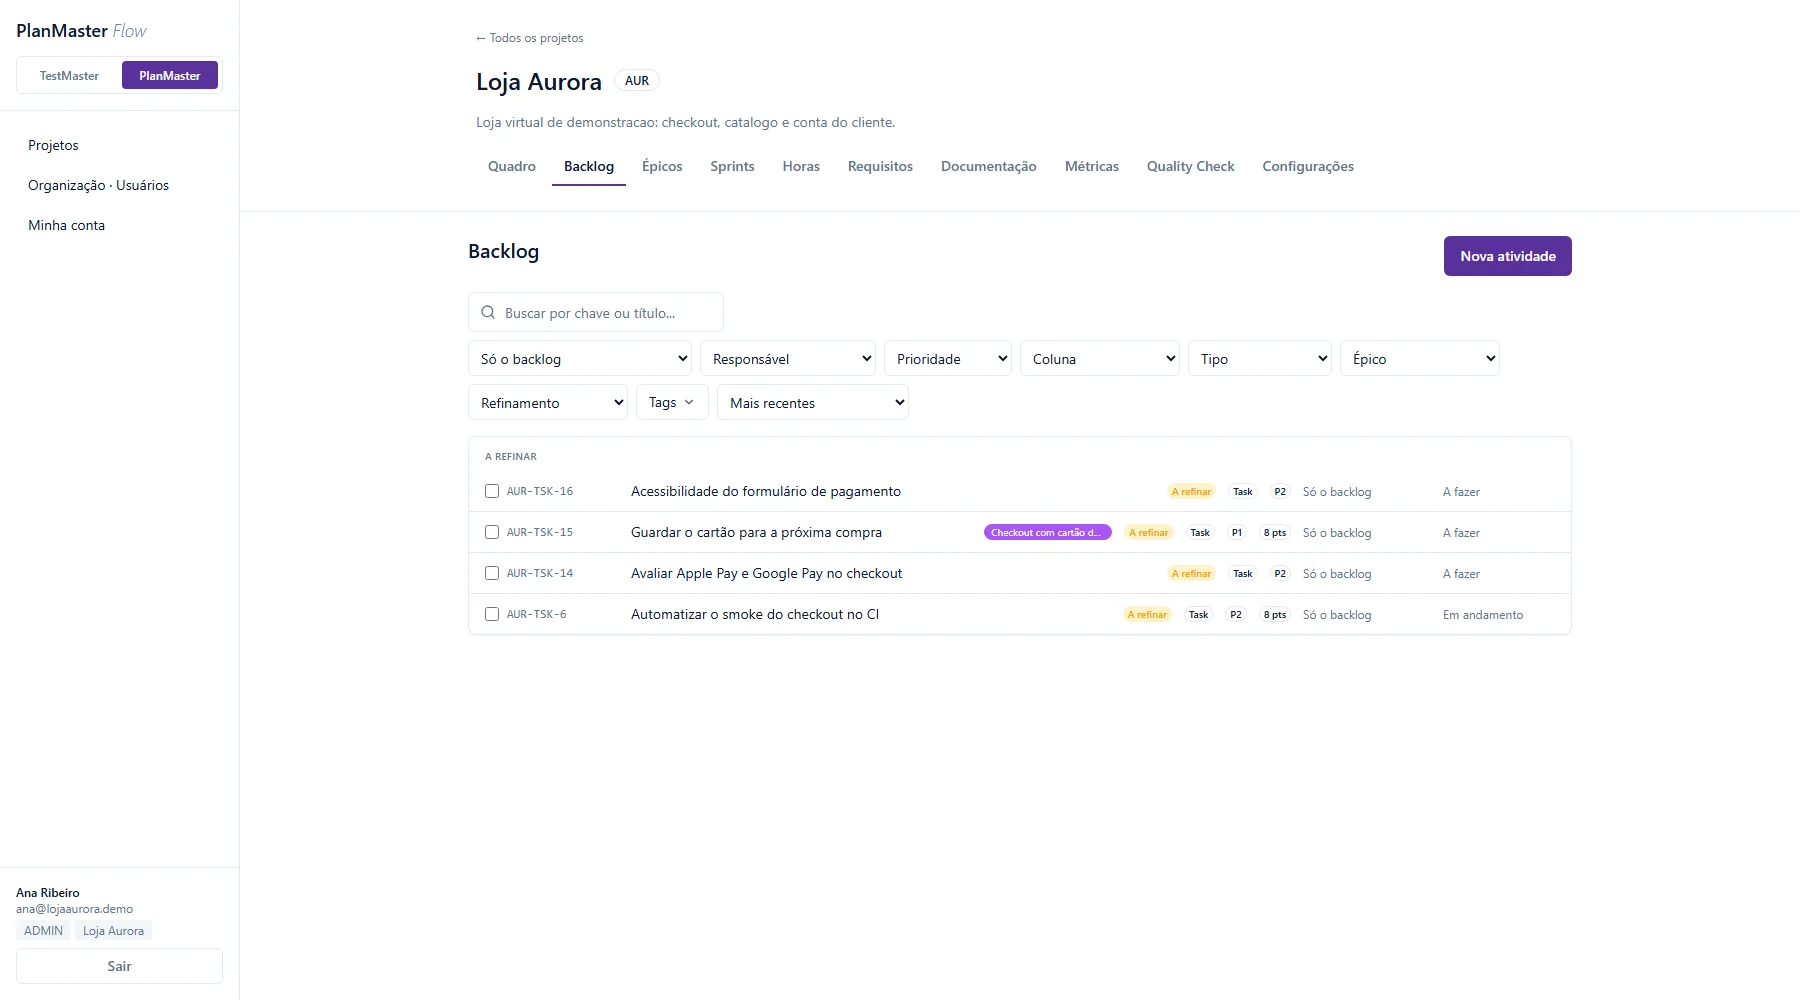This screenshot has height=1000, width=1800.
Task: Mark the AUR-TSK-6 checkbox
Action: [492, 614]
